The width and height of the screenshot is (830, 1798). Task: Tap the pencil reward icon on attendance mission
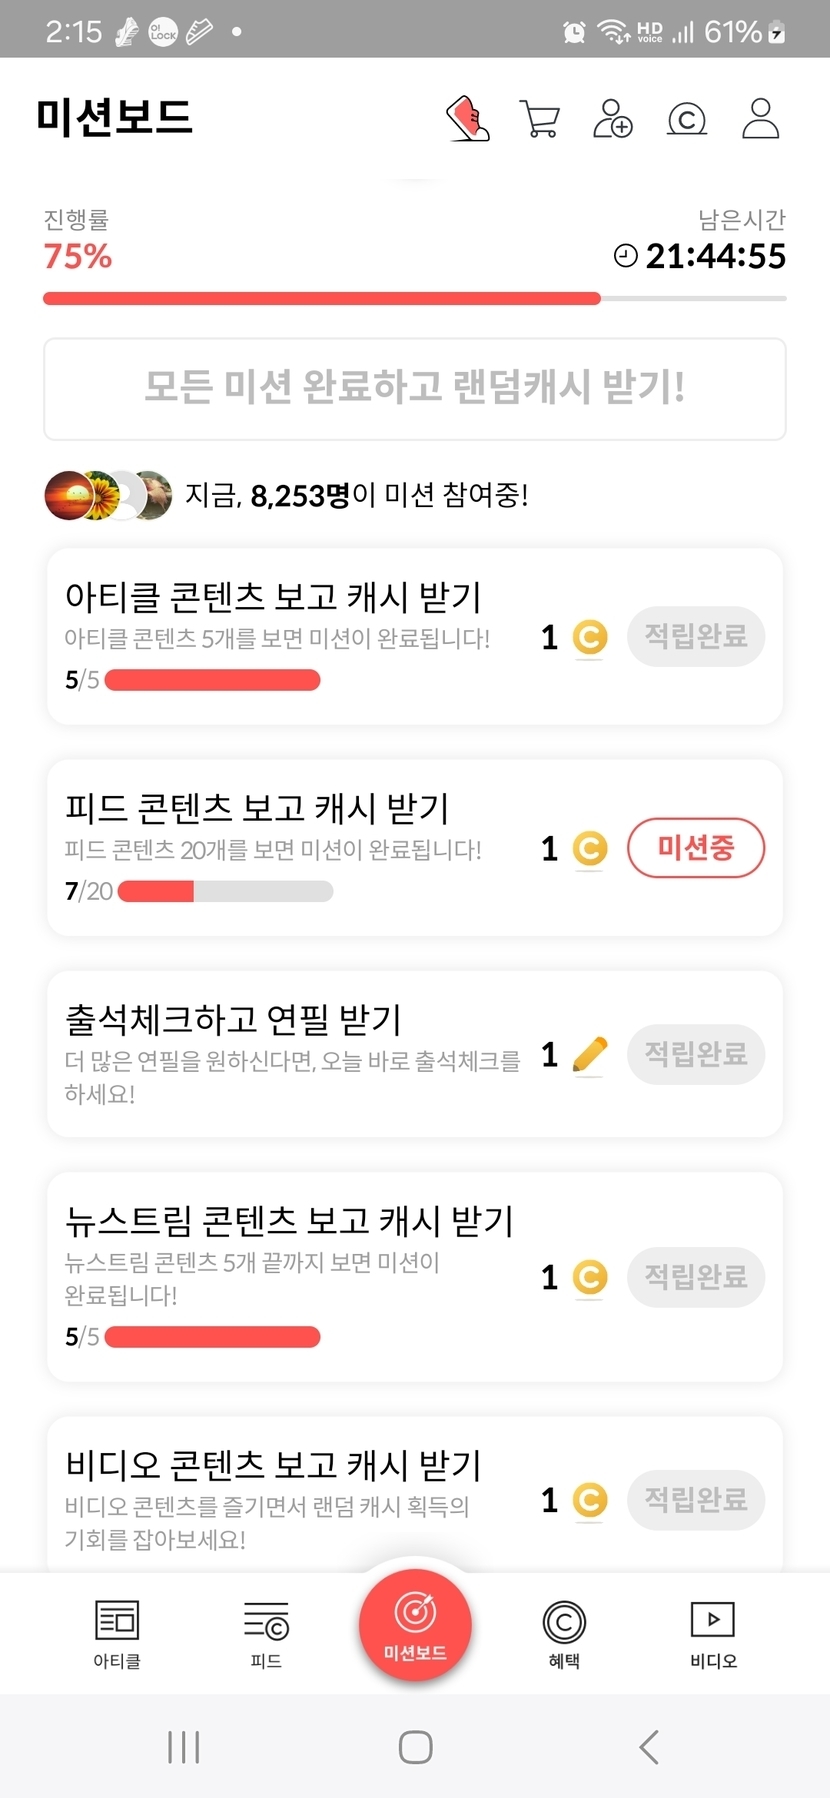click(x=590, y=1055)
